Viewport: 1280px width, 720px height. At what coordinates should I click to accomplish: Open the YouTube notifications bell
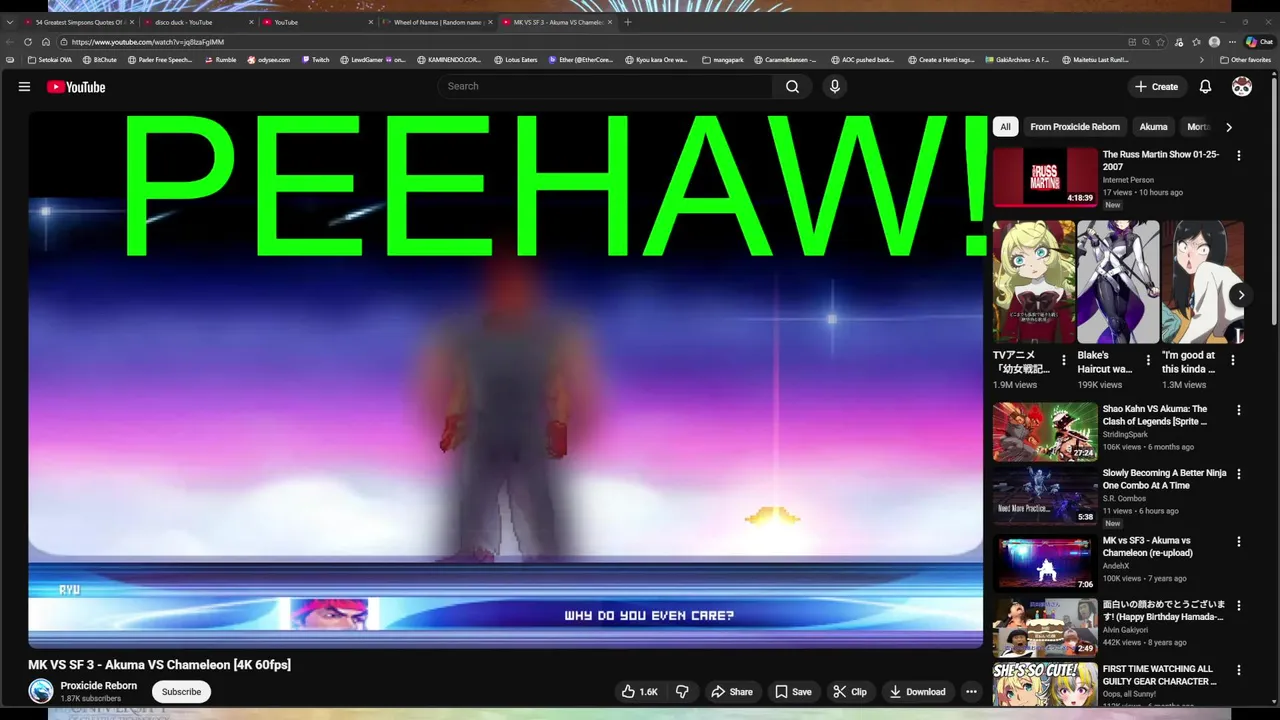[1205, 87]
